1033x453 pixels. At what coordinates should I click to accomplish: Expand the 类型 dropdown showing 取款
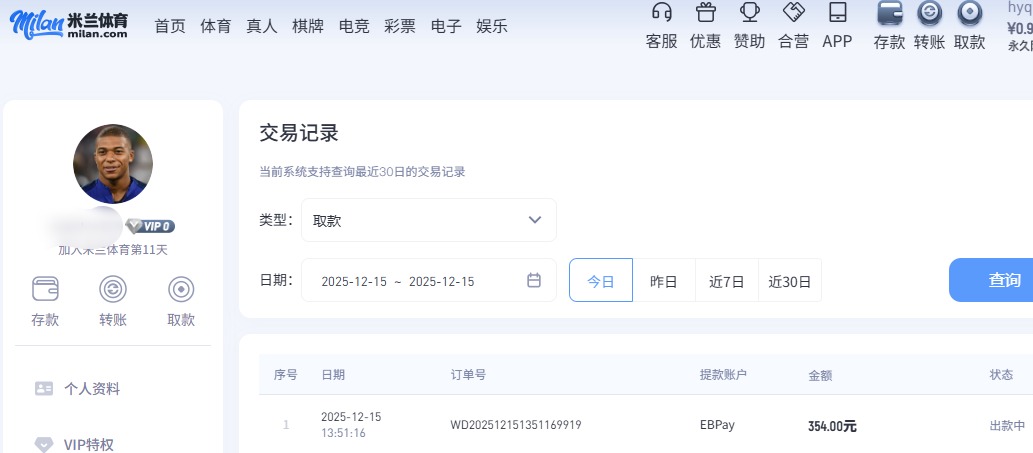tap(429, 220)
